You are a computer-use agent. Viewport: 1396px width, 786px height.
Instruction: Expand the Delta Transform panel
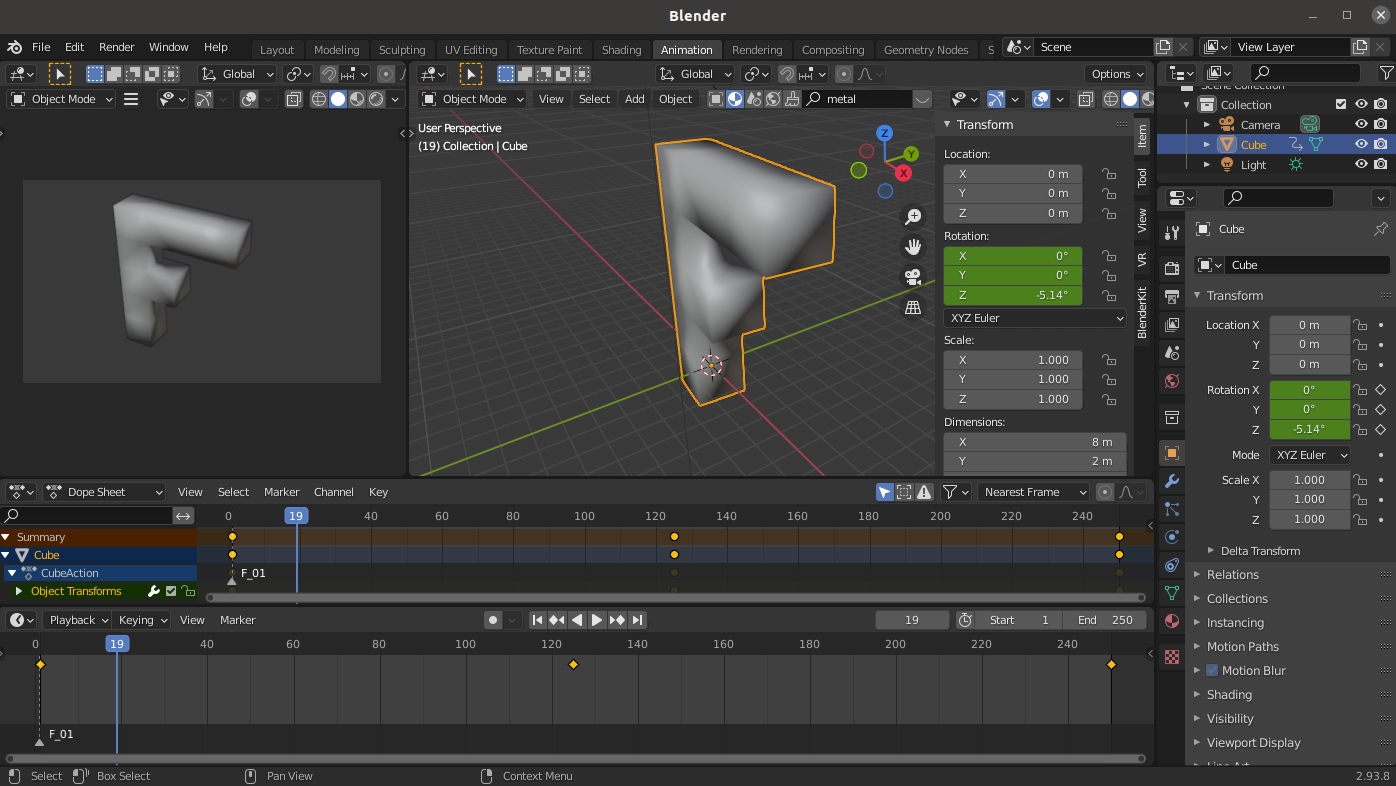coord(1260,550)
